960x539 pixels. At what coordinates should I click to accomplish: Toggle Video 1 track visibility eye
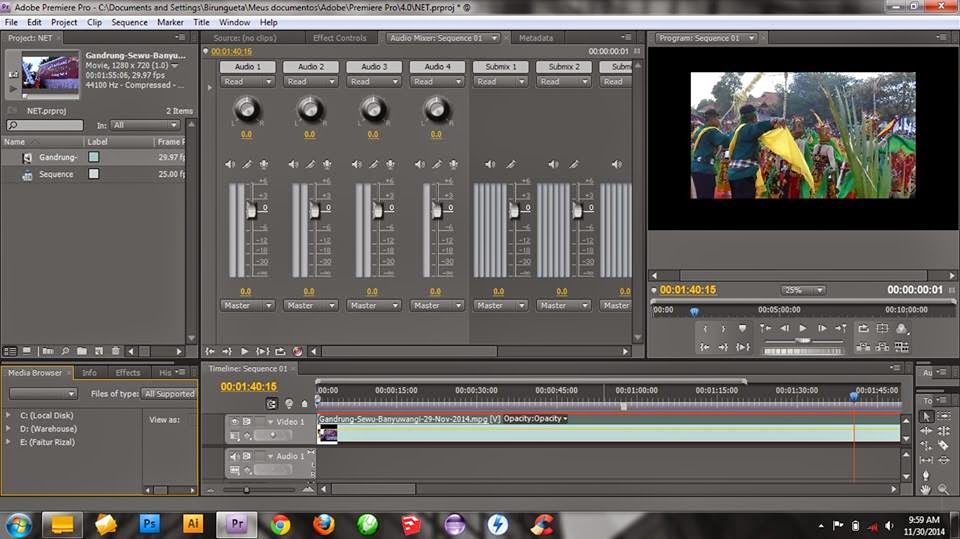236,422
